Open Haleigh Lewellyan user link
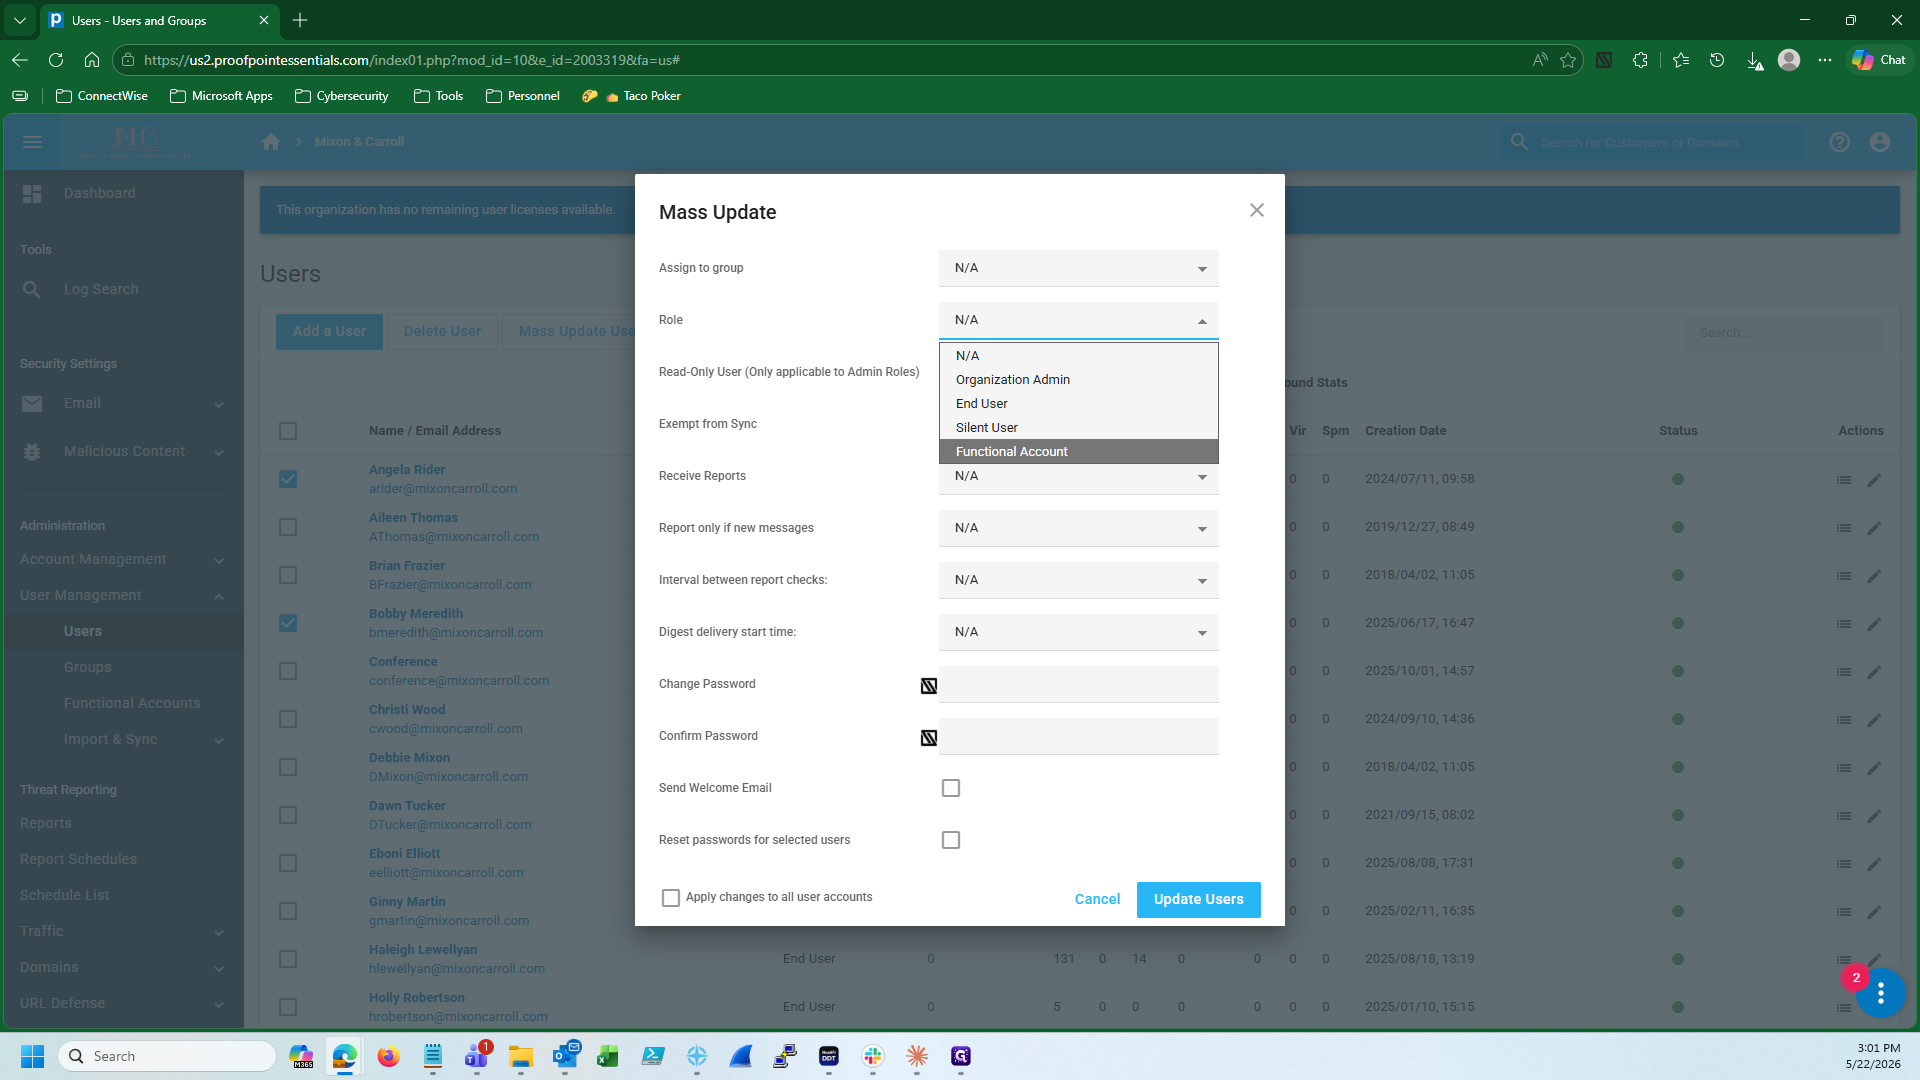The image size is (1920, 1080). tap(423, 949)
